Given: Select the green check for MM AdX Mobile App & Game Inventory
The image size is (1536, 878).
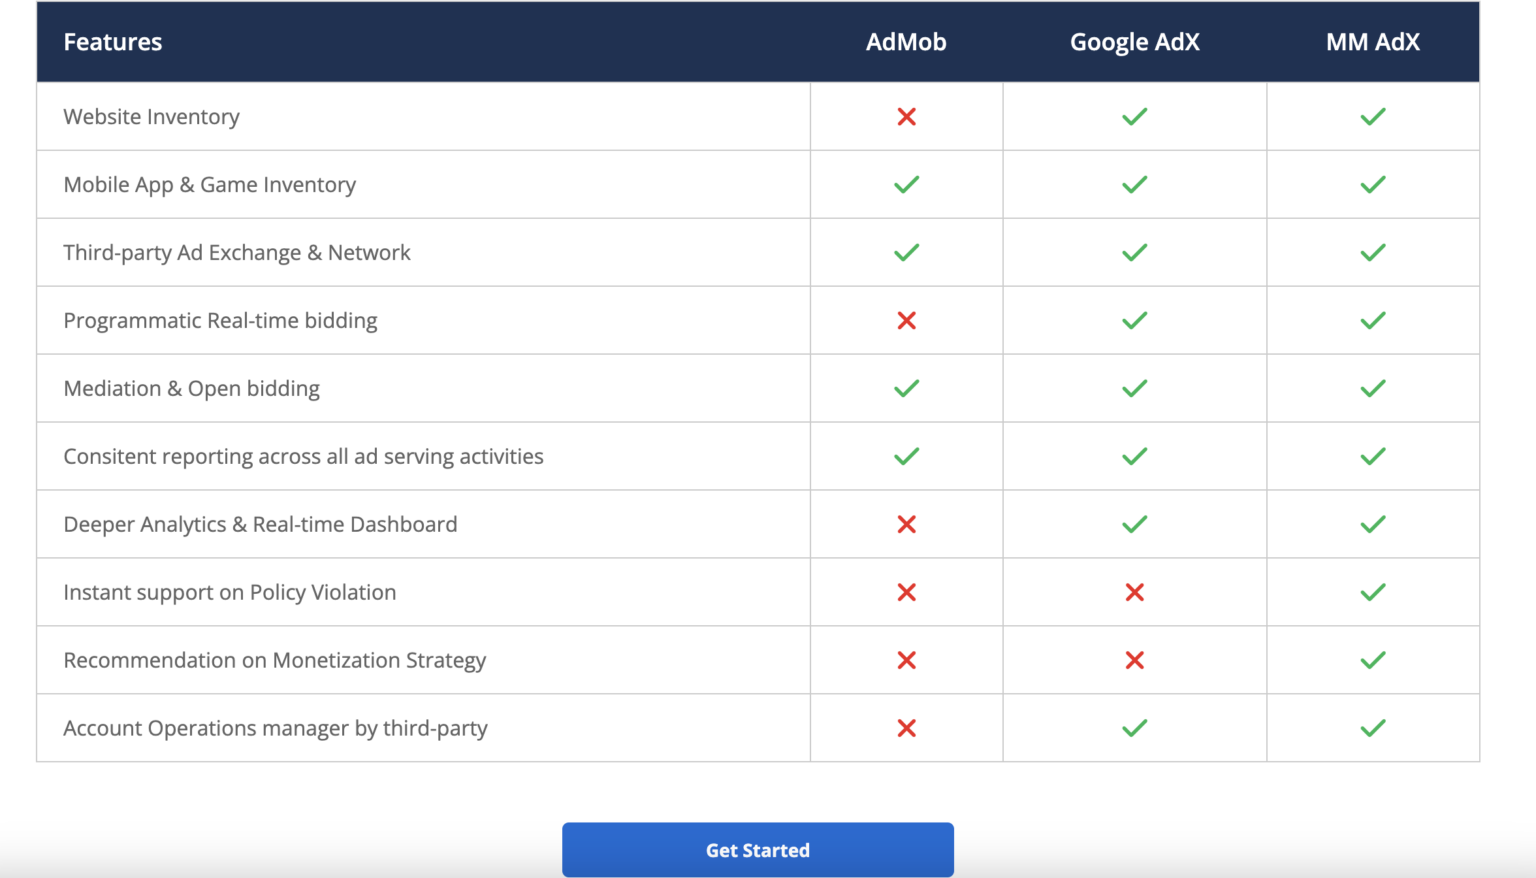Looking at the screenshot, I should [x=1373, y=184].
